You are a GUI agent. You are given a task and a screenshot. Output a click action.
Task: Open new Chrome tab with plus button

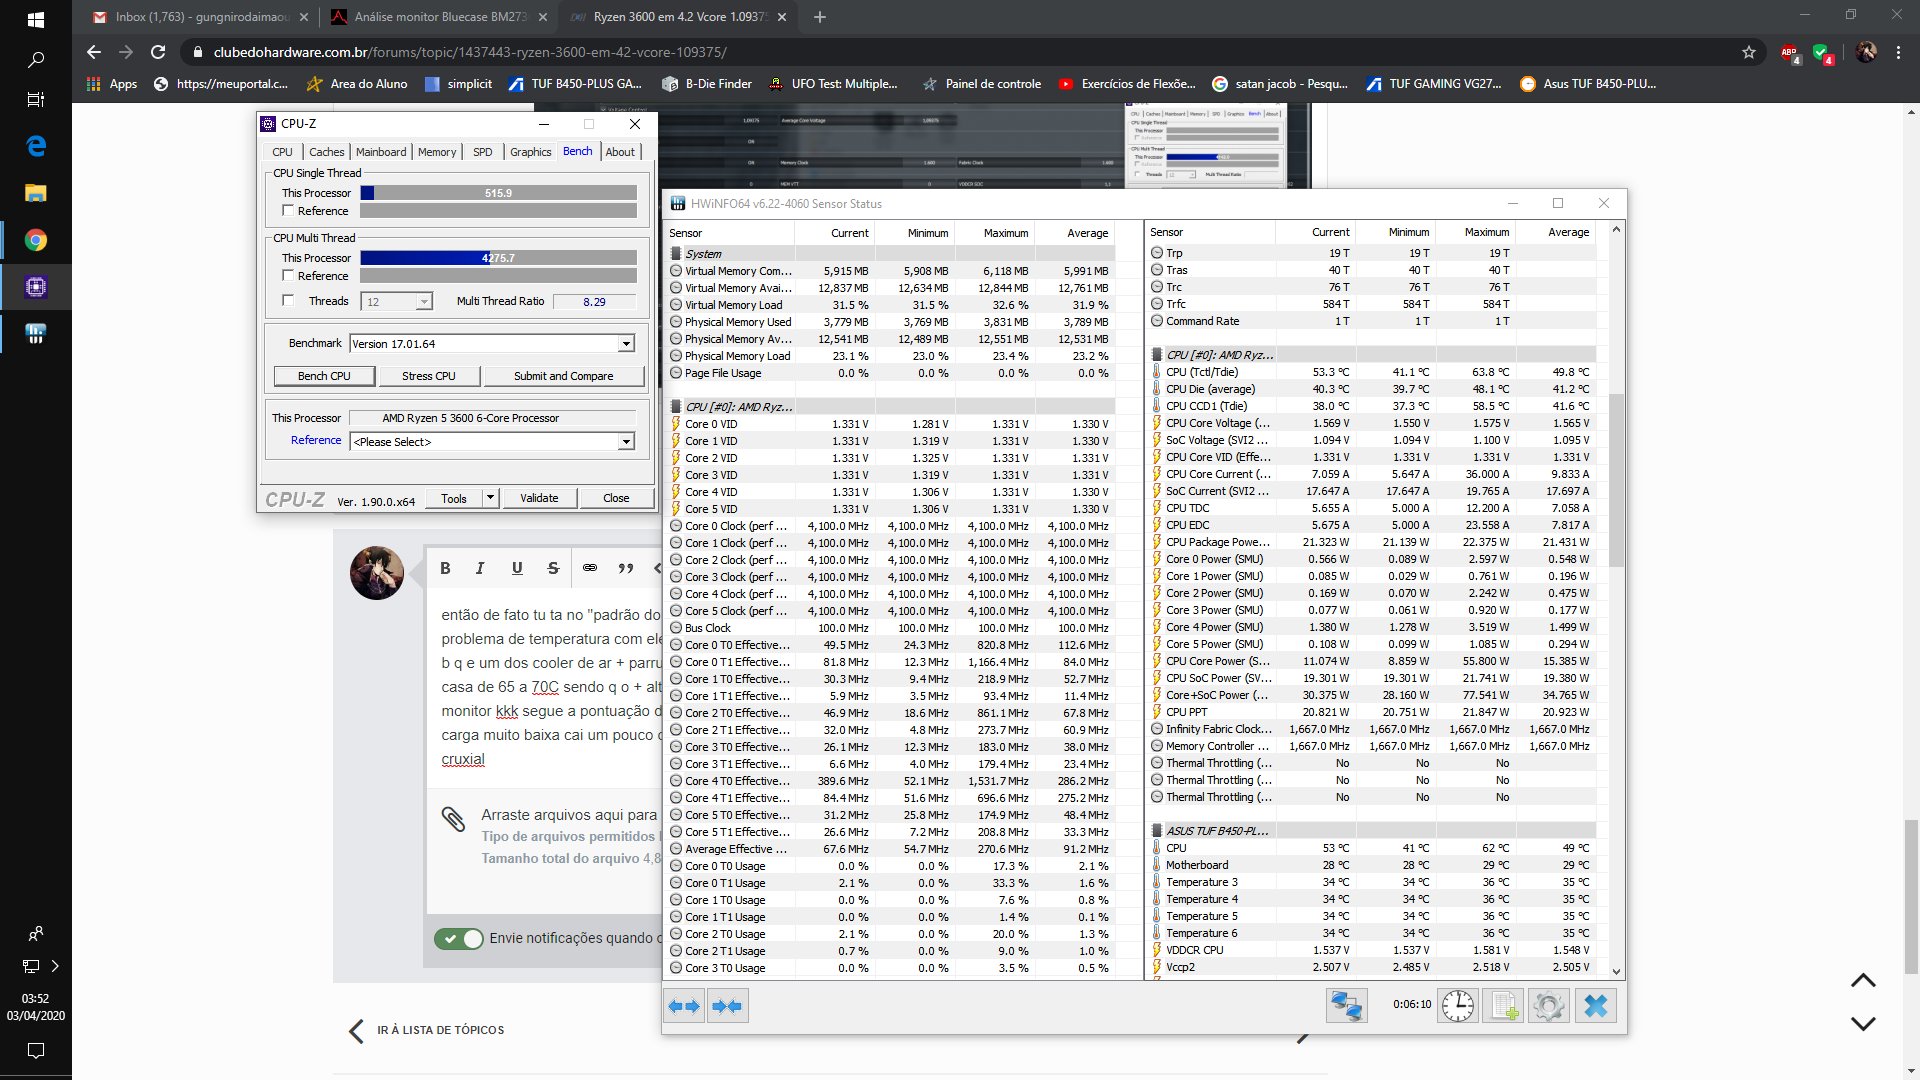(x=820, y=17)
